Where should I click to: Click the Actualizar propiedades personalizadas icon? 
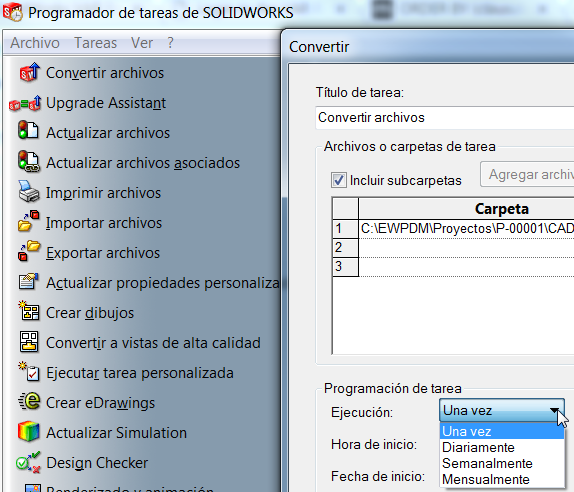click(x=29, y=282)
